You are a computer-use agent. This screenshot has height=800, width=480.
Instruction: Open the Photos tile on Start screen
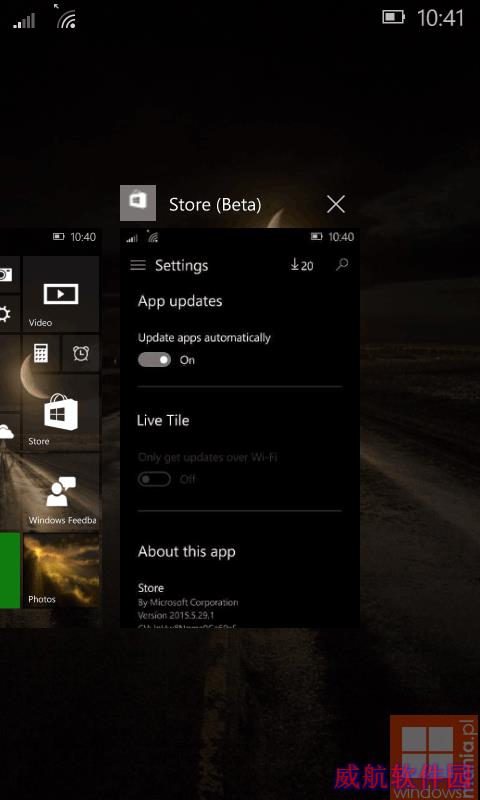coord(61,570)
